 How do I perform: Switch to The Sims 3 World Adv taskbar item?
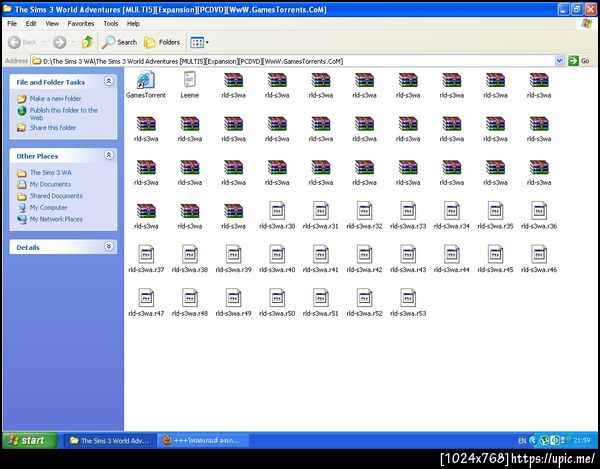coord(110,441)
